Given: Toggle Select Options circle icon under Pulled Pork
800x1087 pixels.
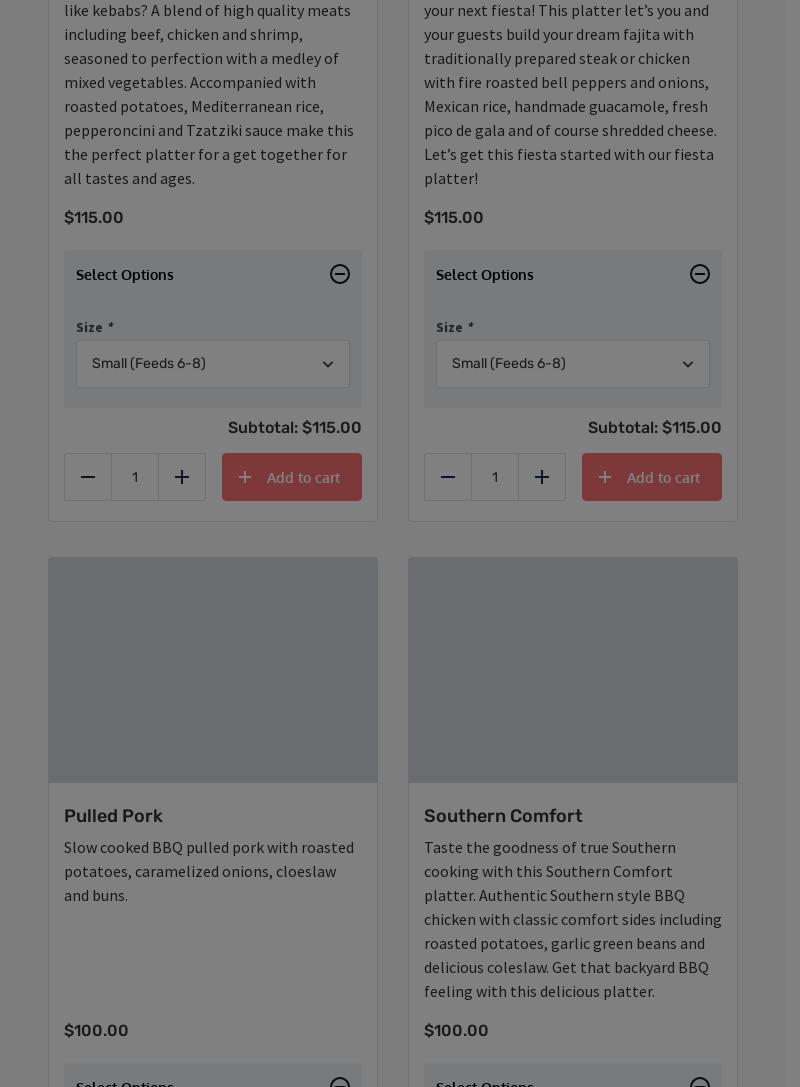Looking at the screenshot, I should pos(340,1082).
